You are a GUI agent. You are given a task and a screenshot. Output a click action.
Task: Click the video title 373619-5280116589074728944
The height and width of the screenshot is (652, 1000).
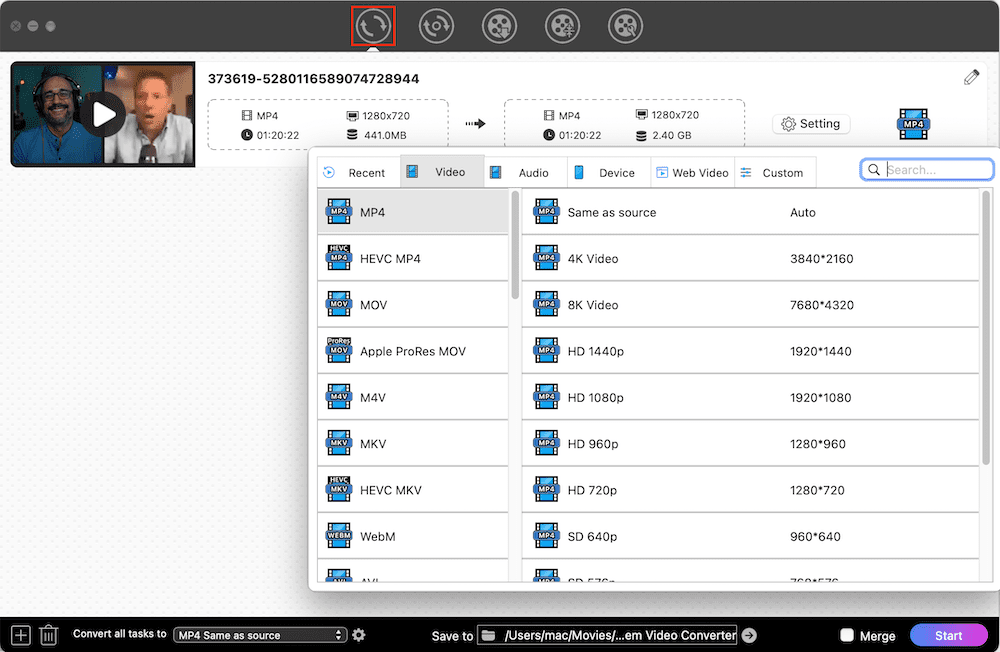(x=313, y=78)
